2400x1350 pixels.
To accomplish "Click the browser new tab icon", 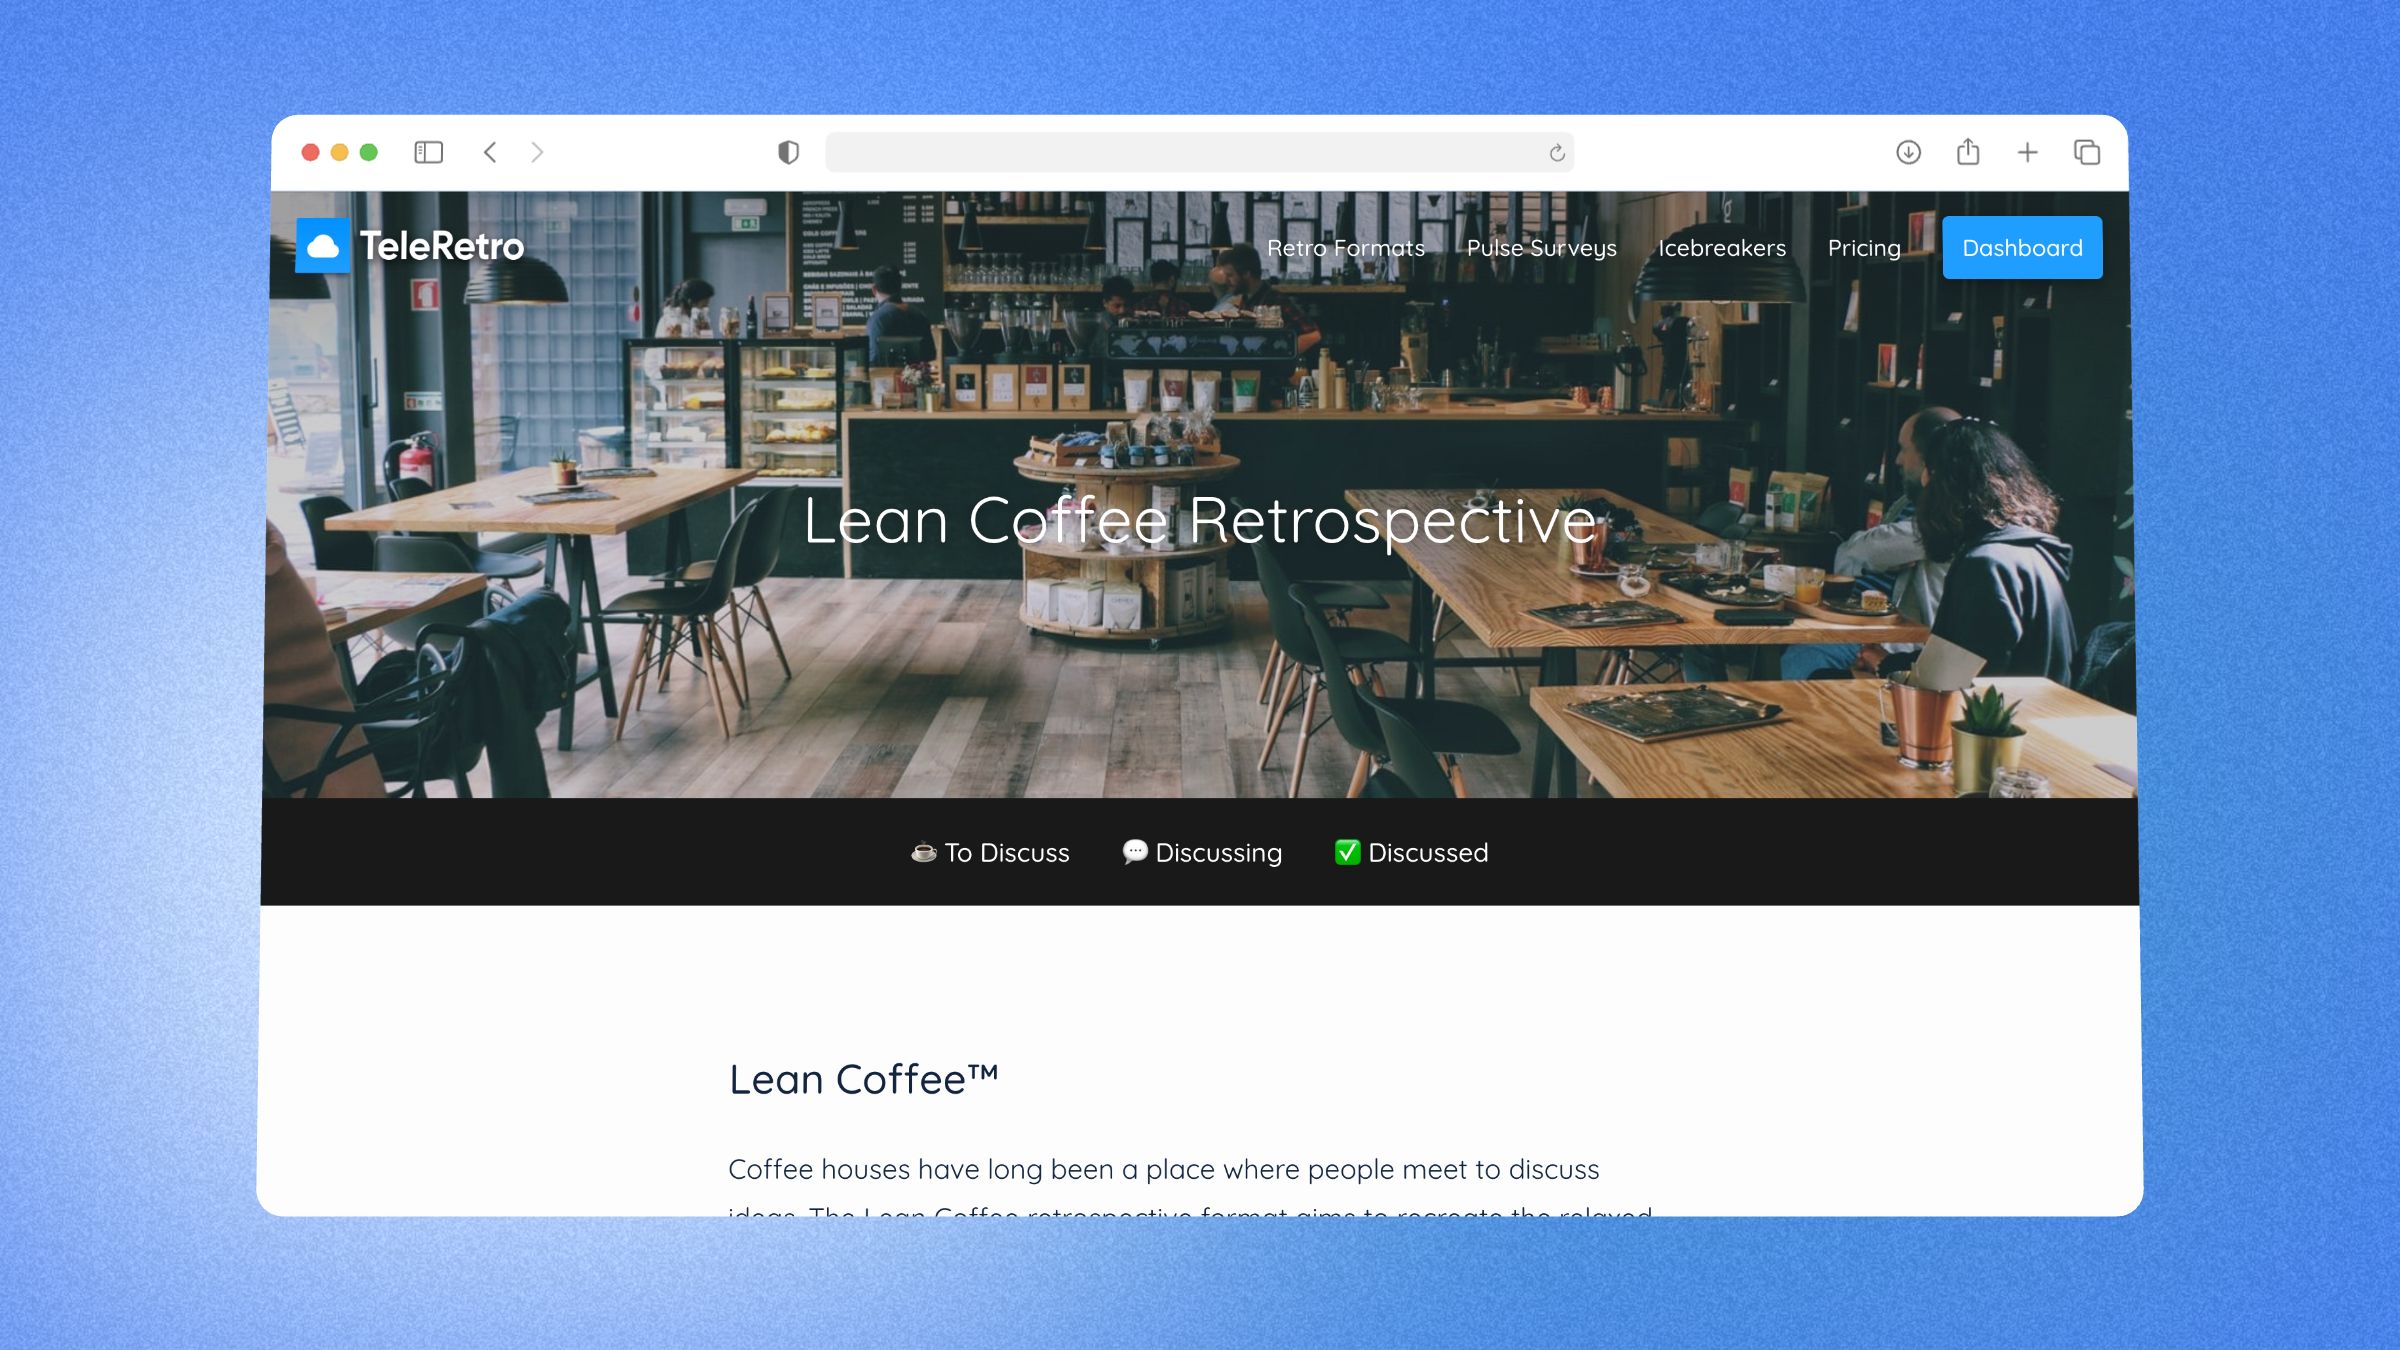I will tap(2026, 152).
